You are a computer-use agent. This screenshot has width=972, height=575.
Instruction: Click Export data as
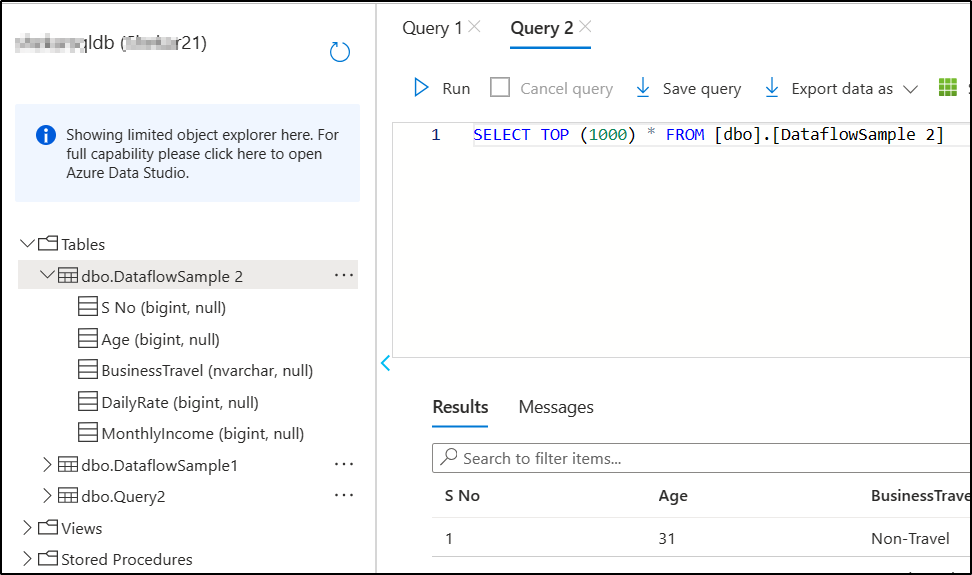click(x=842, y=88)
